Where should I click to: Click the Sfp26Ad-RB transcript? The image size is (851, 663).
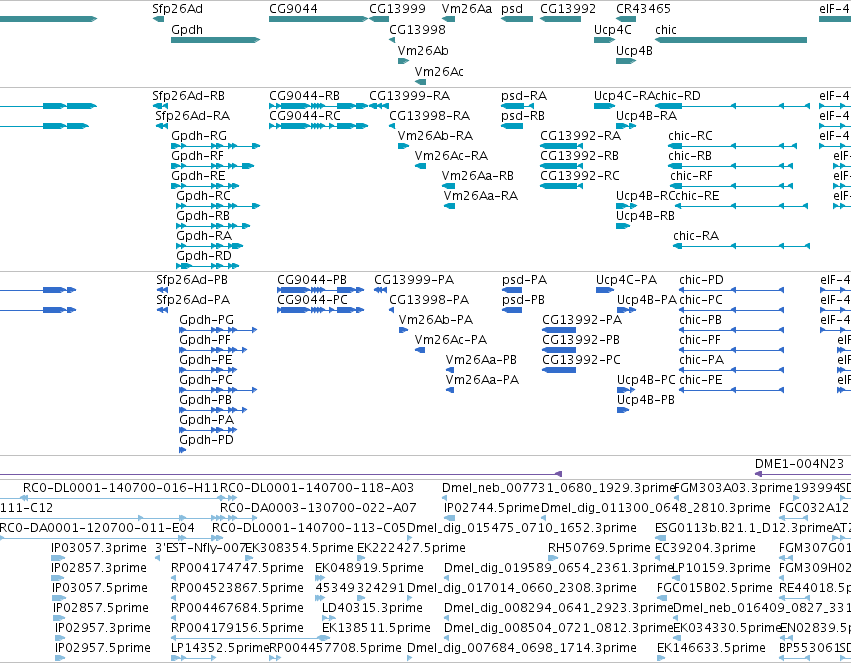pyautogui.click(x=160, y=106)
